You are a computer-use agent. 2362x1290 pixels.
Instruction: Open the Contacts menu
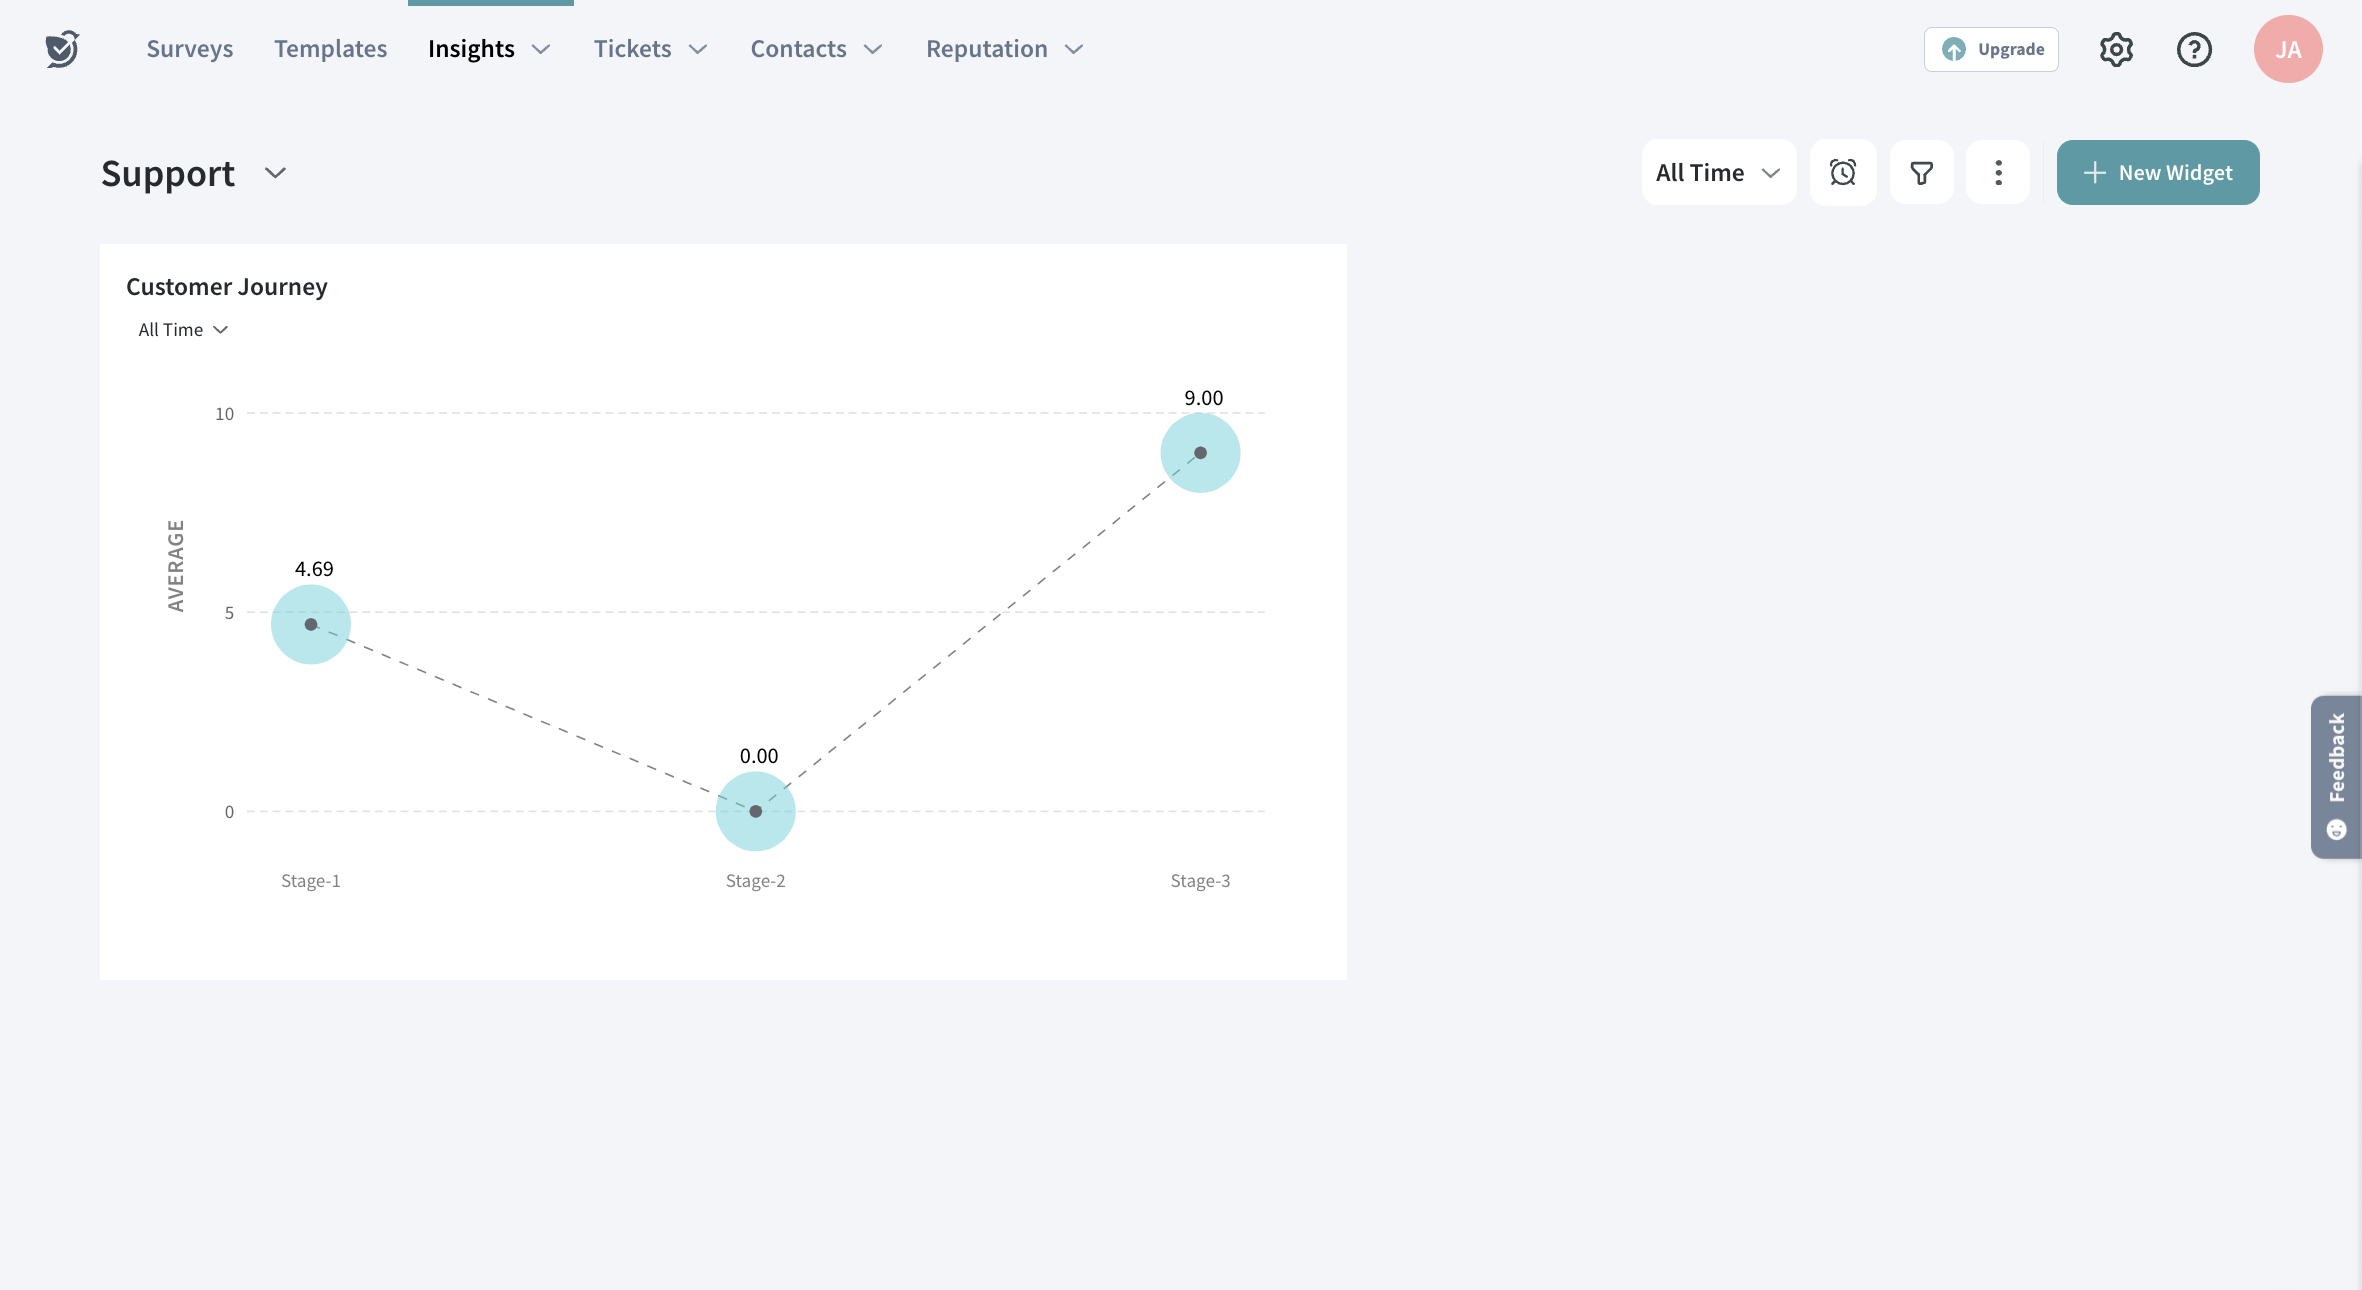pos(816,49)
